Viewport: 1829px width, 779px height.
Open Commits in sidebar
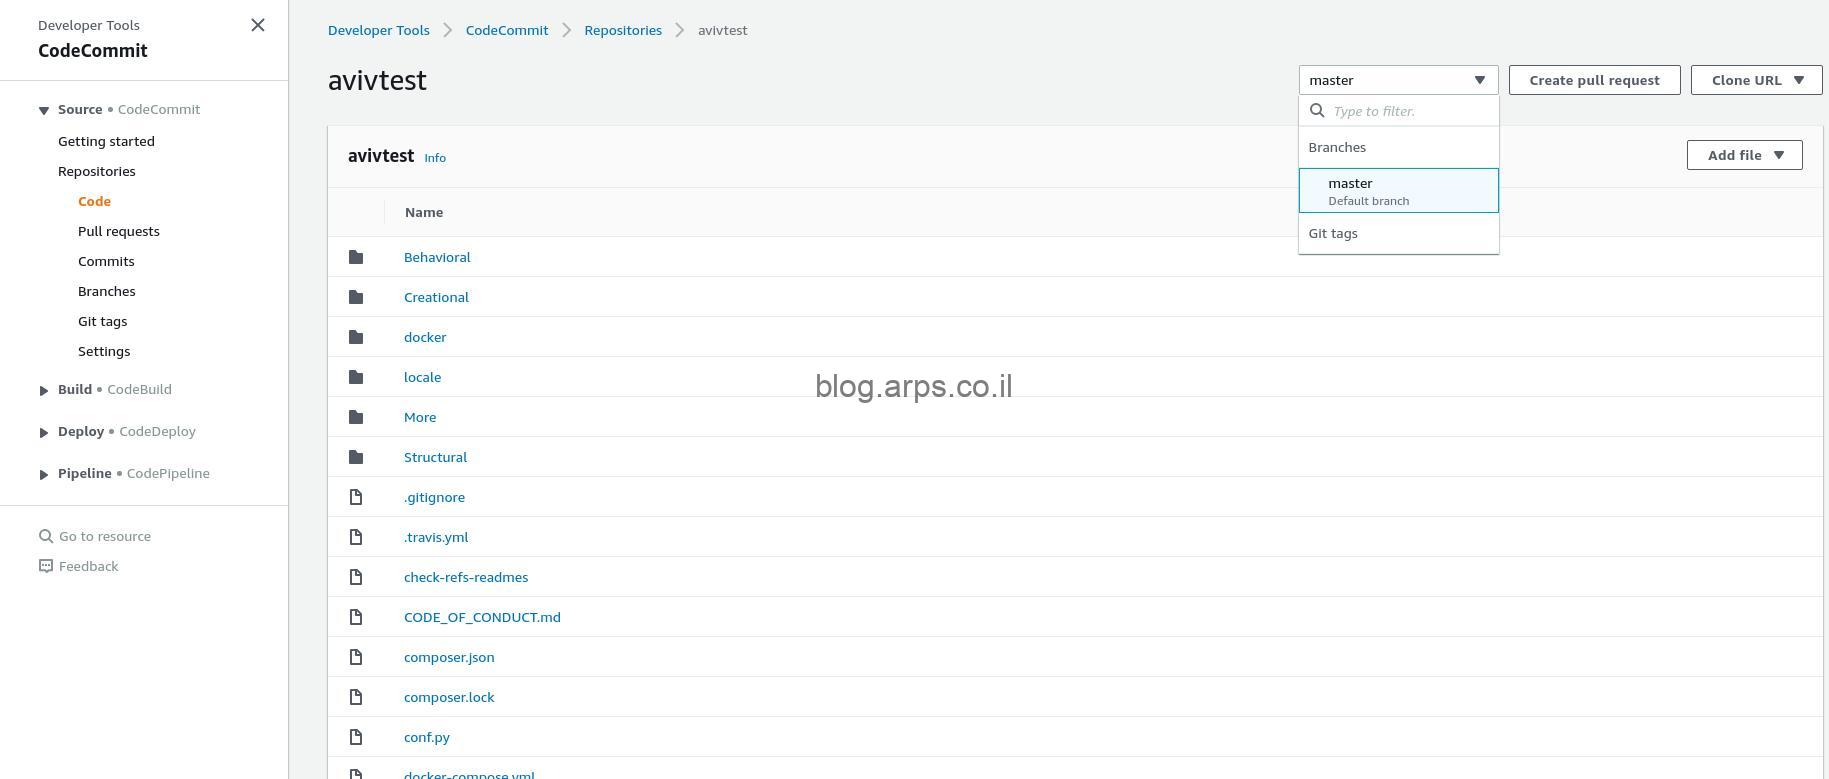click(x=106, y=261)
